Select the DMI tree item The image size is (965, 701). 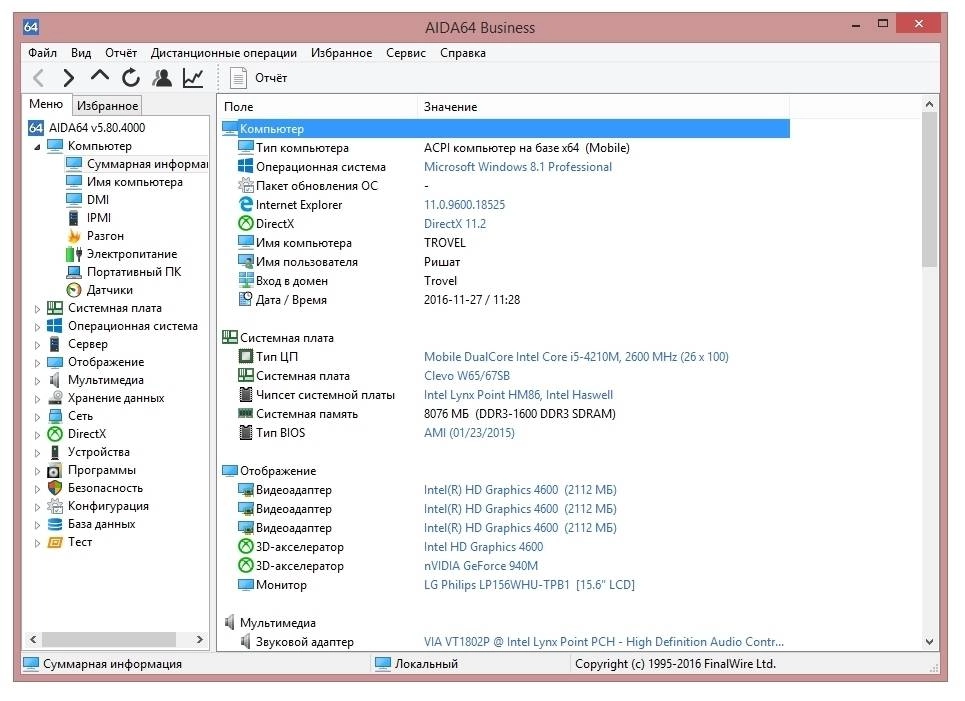97,199
